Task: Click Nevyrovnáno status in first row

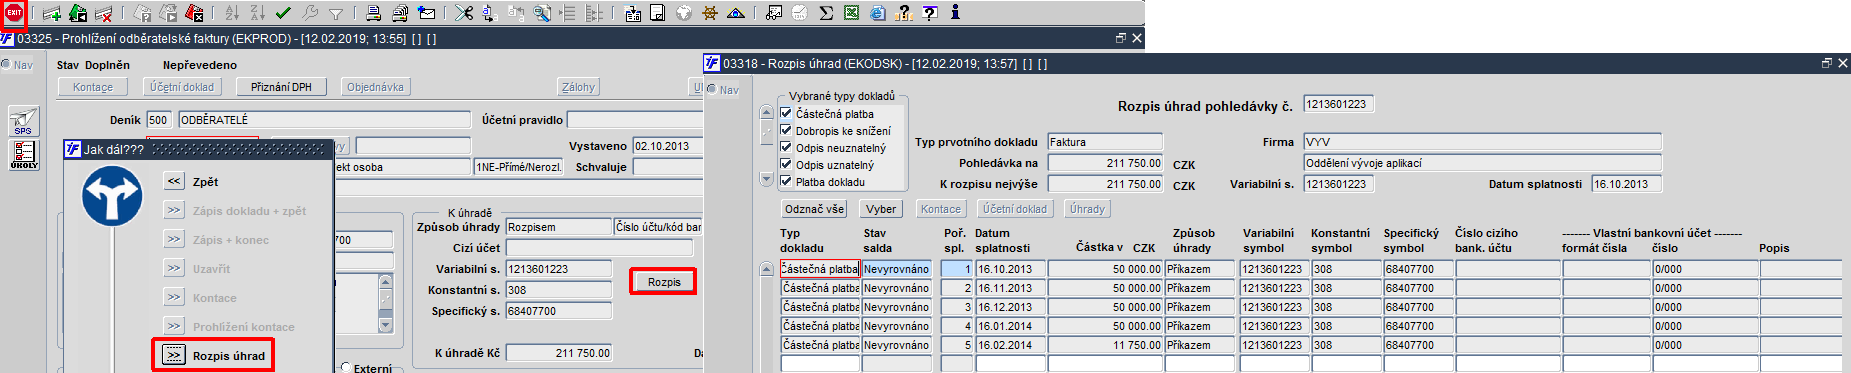Action: click(x=896, y=269)
